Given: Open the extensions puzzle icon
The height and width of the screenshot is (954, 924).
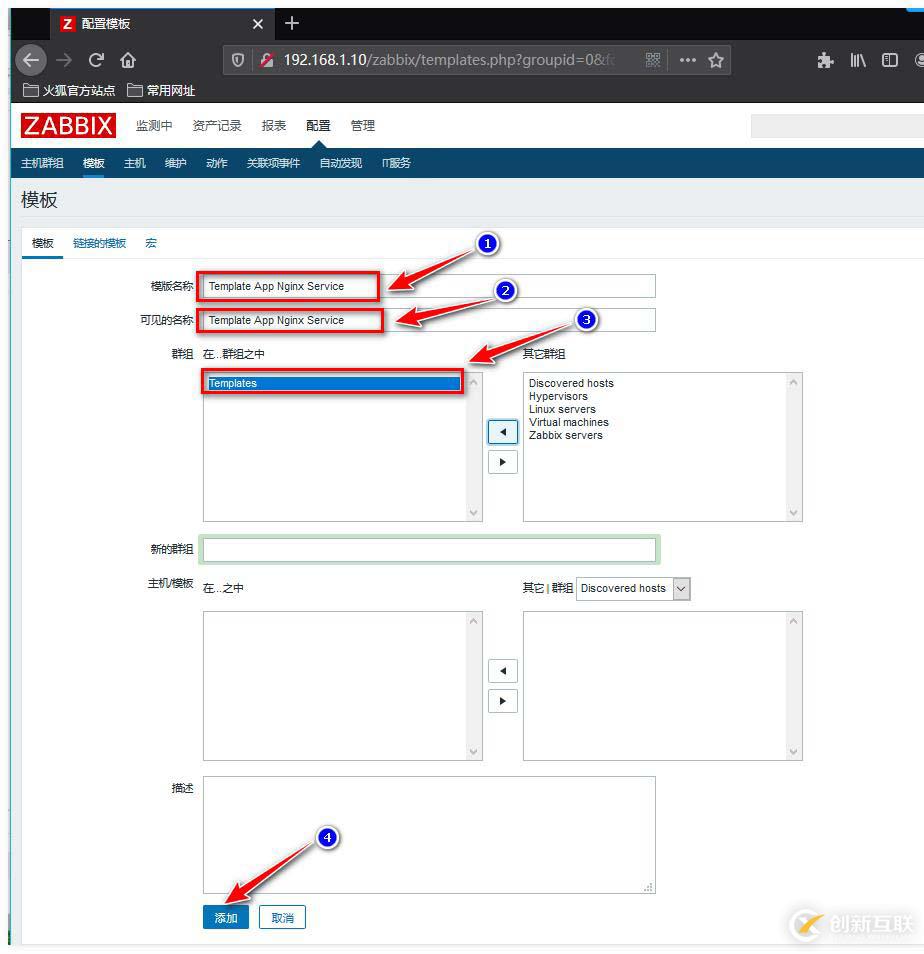Looking at the screenshot, I should point(825,60).
